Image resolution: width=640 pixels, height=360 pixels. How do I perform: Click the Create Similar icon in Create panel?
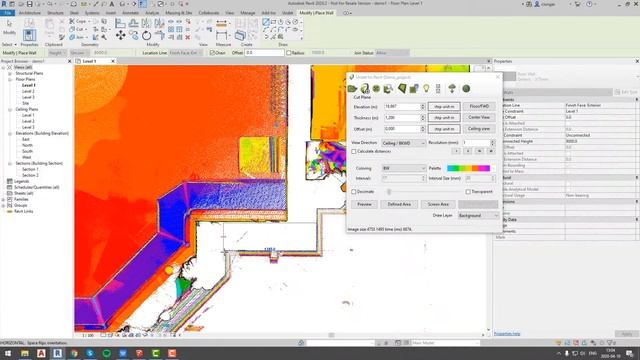[240, 36]
